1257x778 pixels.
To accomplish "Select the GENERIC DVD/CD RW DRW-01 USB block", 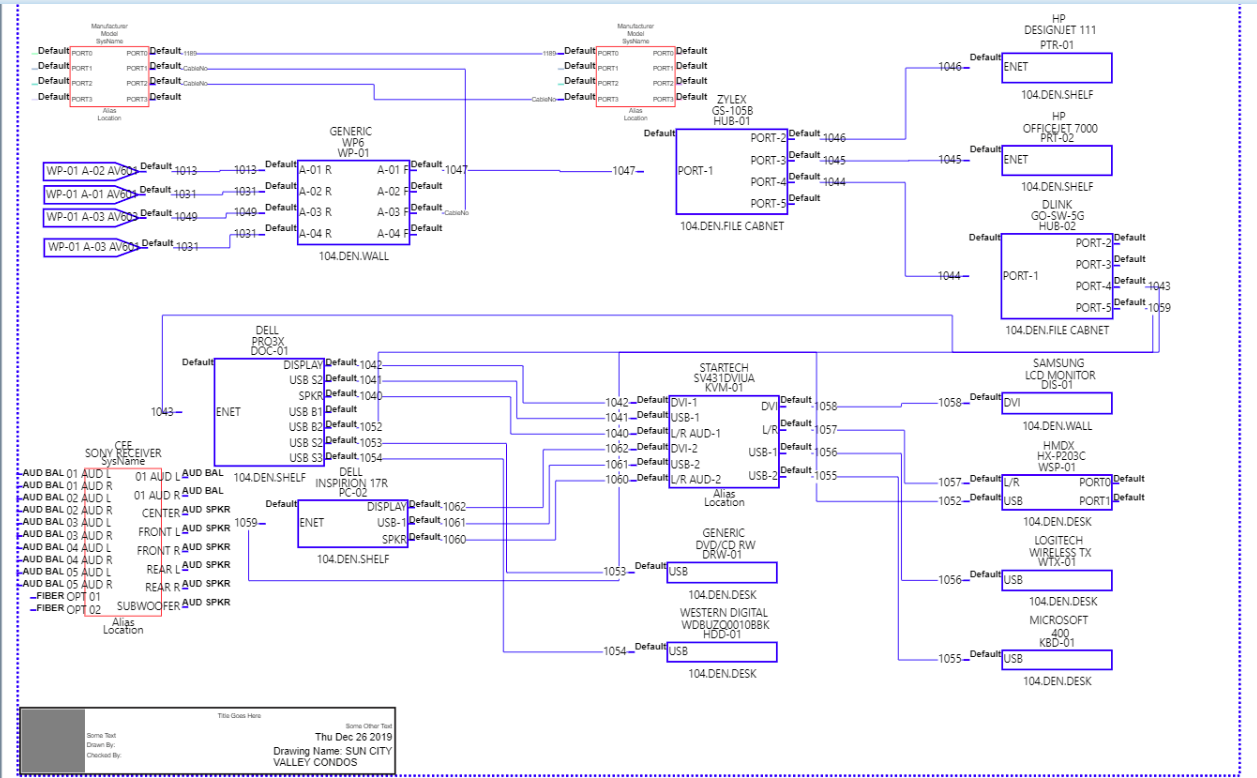I will click(x=722, y=572).
